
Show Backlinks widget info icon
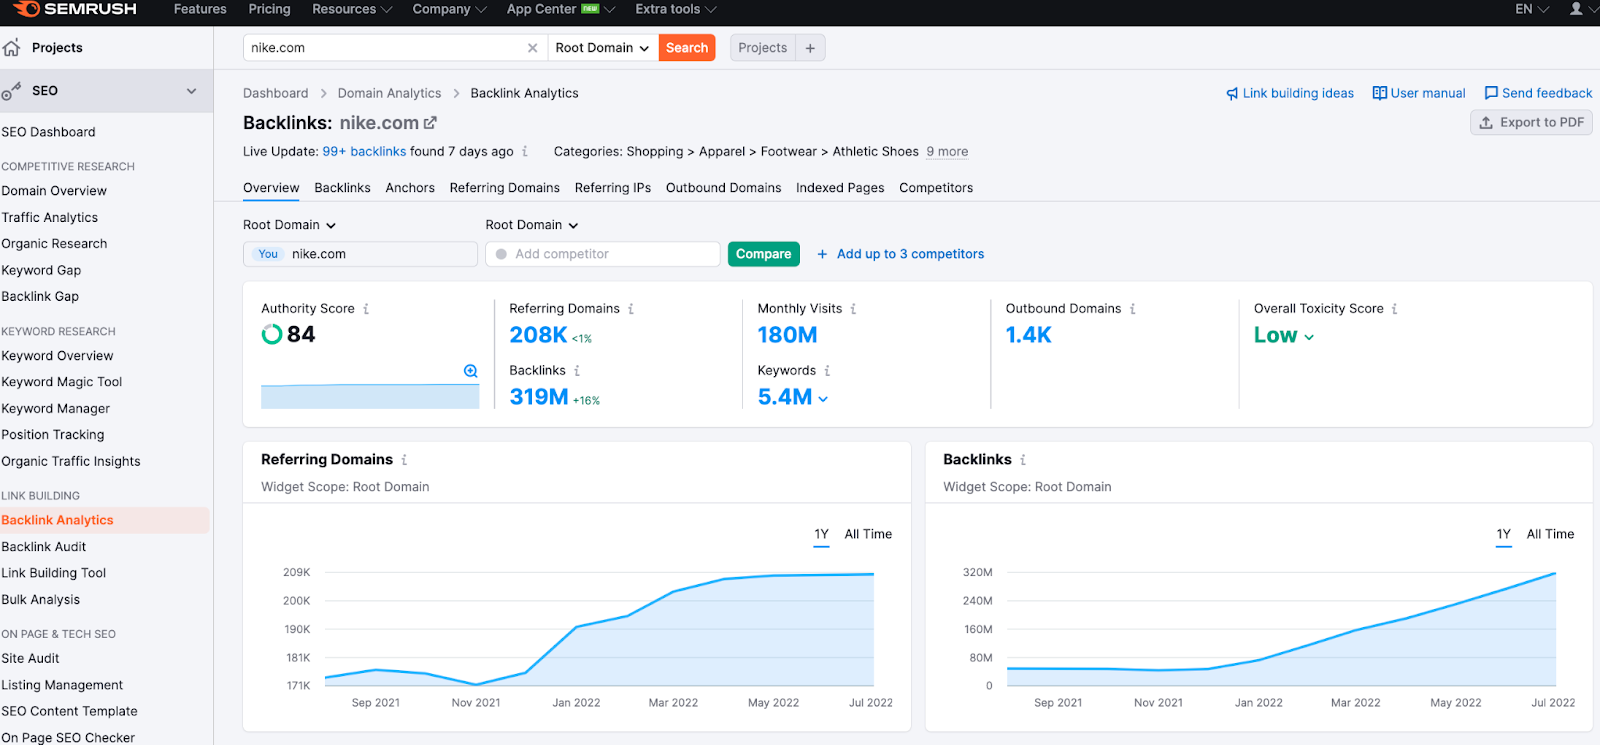pos(1023,460)
